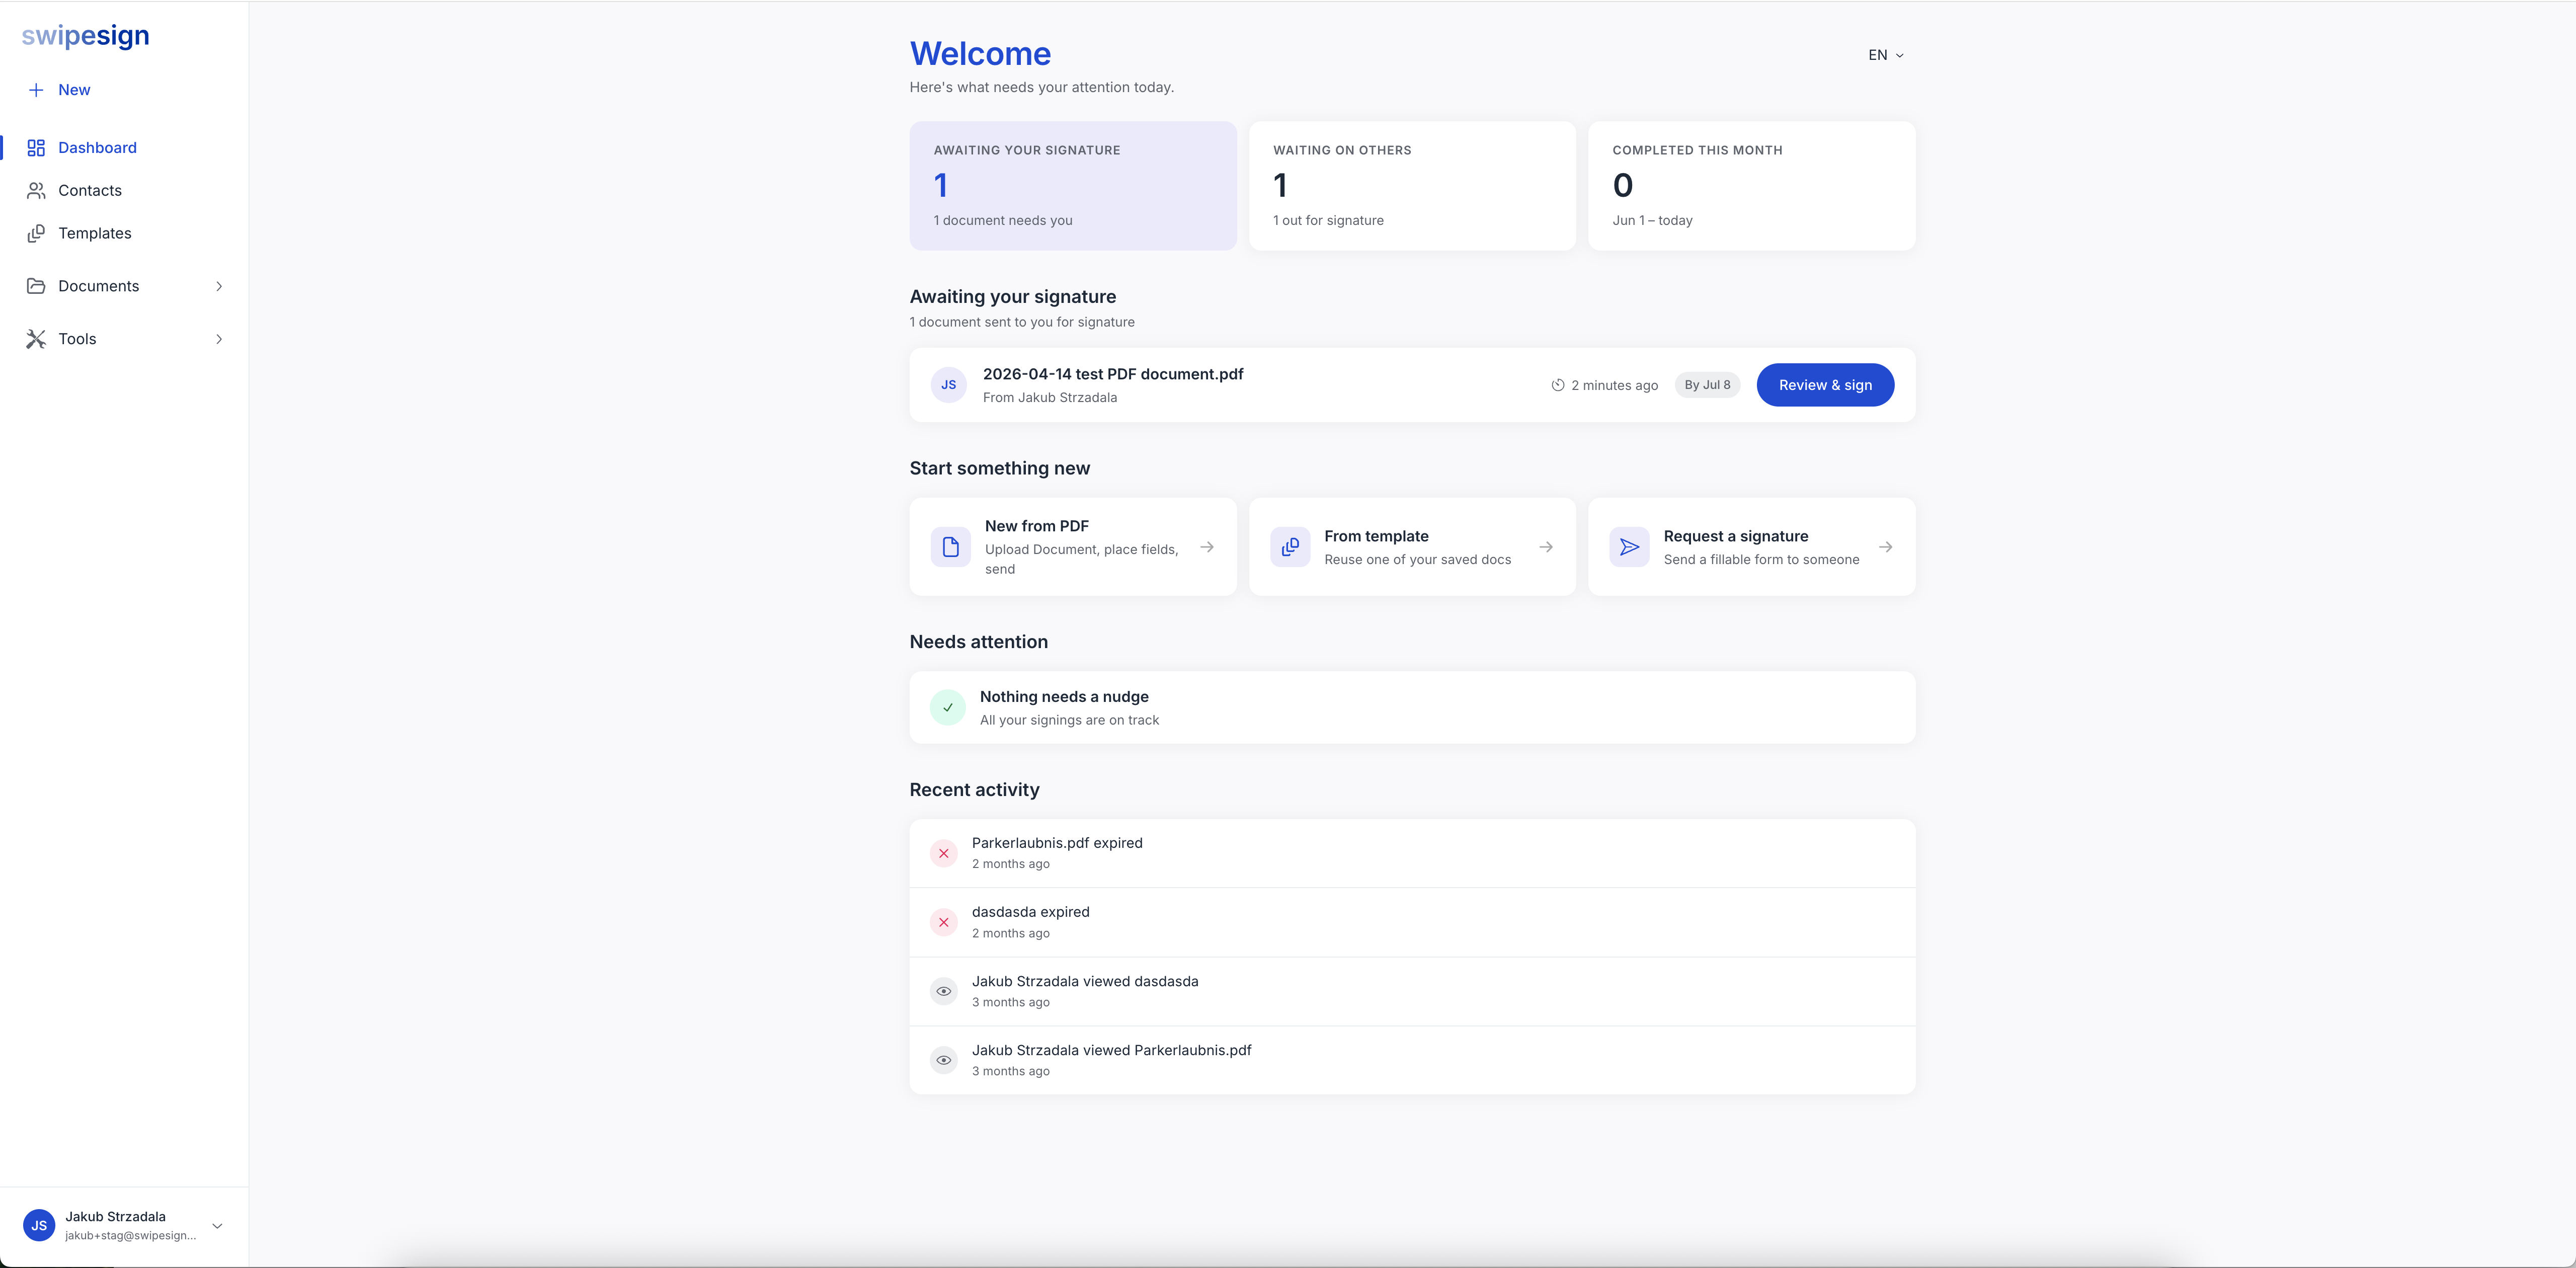Click the arrow on From template card
Image resolution: width=2576 pixels, height=1268 pixels.
pyautogui.click(x=1546, y=547)
